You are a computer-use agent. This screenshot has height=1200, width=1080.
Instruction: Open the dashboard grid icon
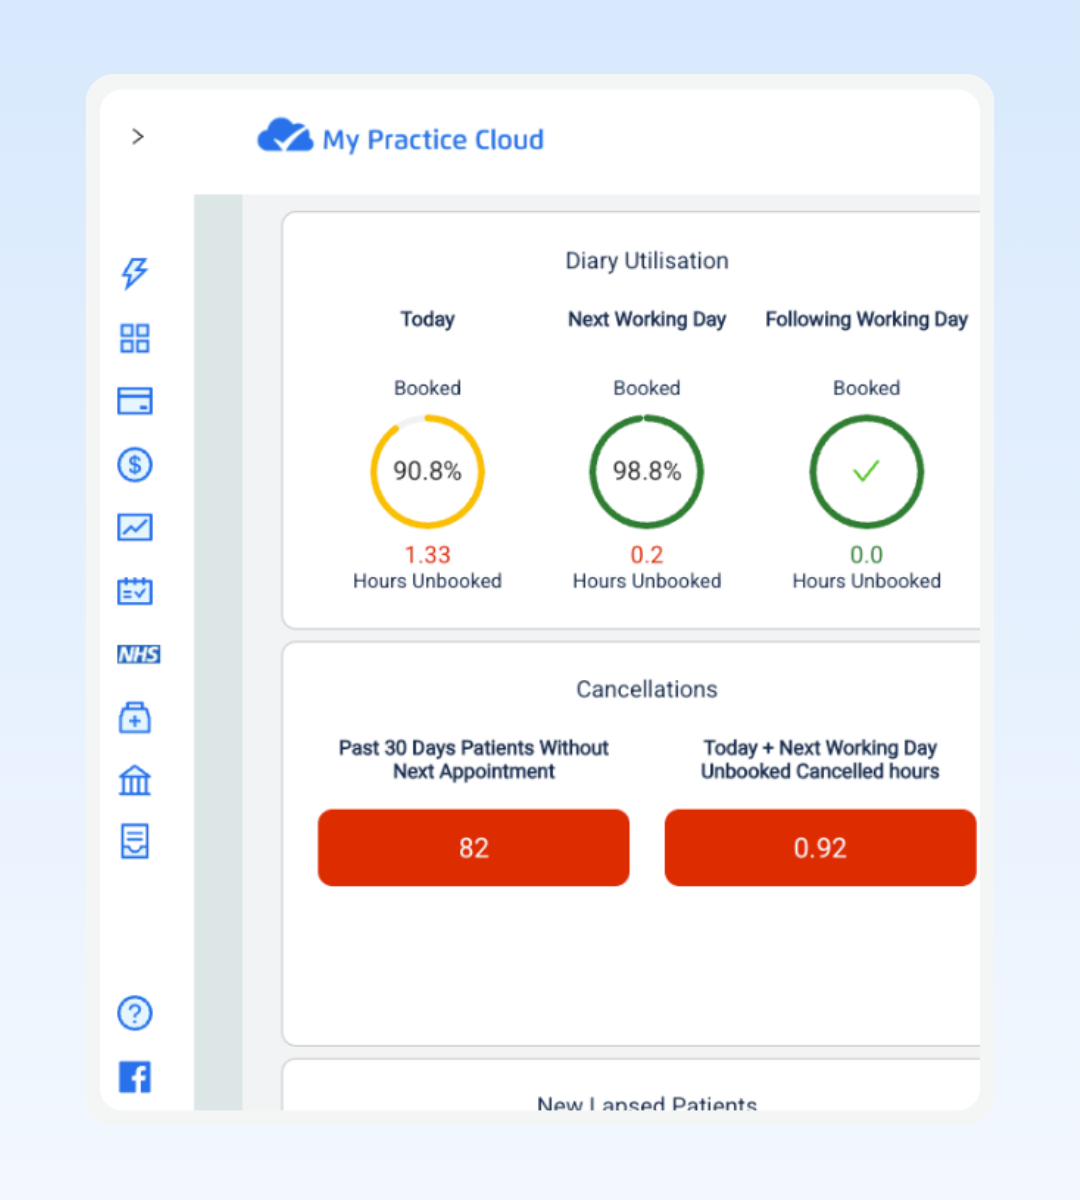pos(135,338)
